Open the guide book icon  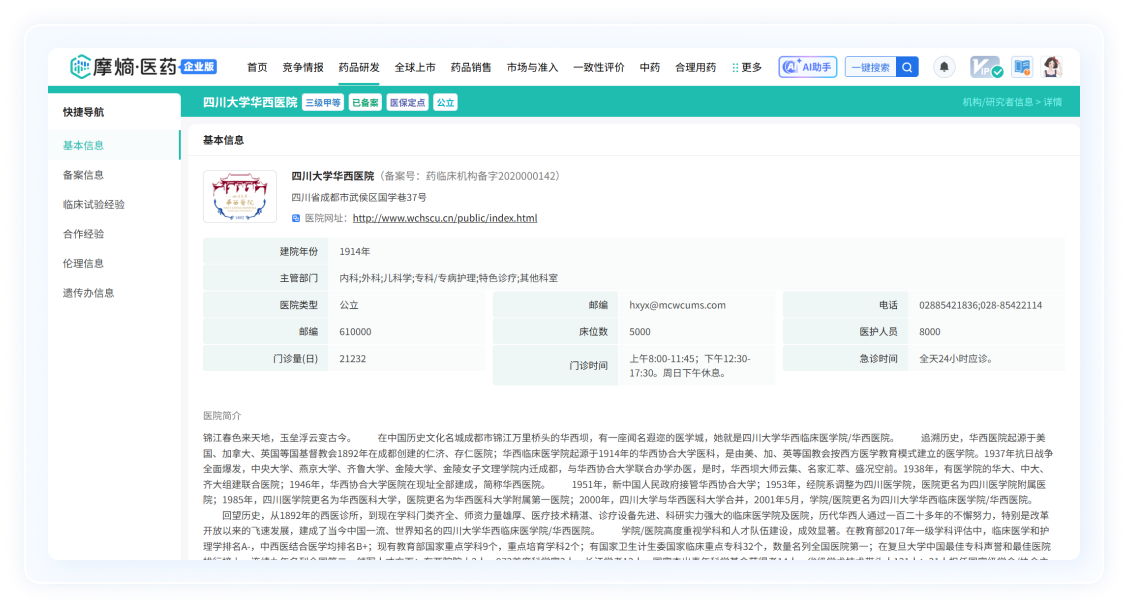(1022, 67)
